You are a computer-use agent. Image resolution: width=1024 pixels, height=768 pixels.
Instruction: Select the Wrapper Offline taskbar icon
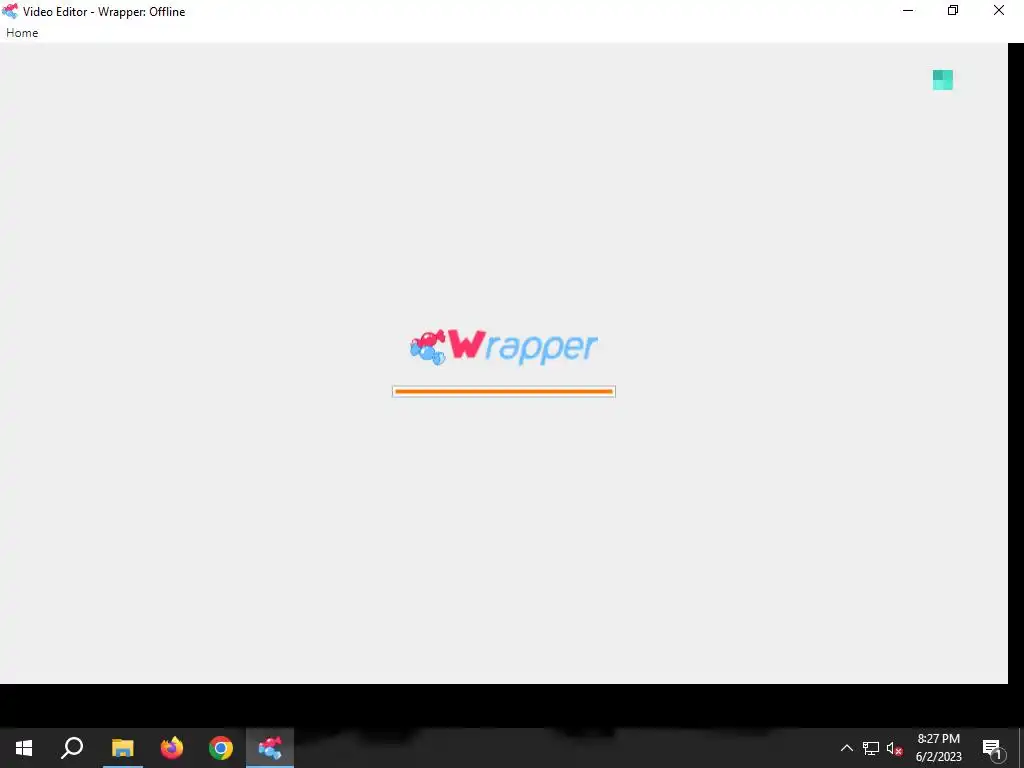[x=270, y=748]
